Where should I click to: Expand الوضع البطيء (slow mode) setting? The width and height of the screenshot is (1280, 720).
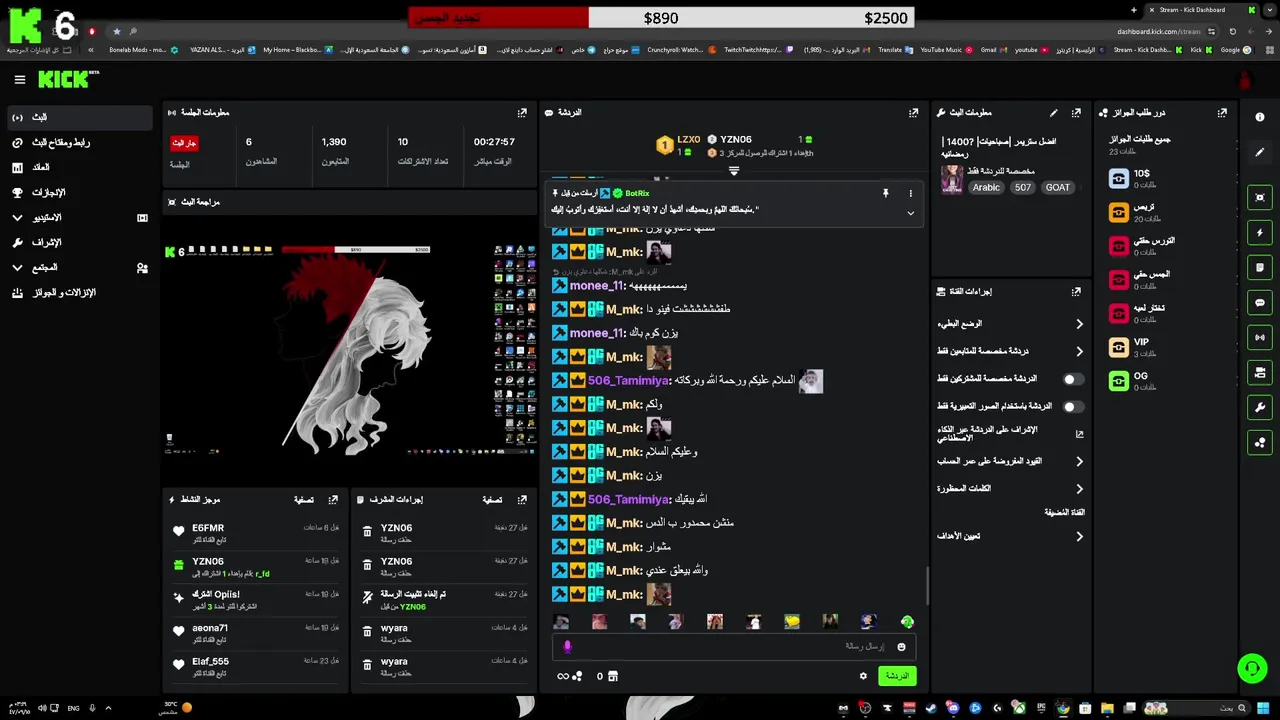(x=1010, y=324)
